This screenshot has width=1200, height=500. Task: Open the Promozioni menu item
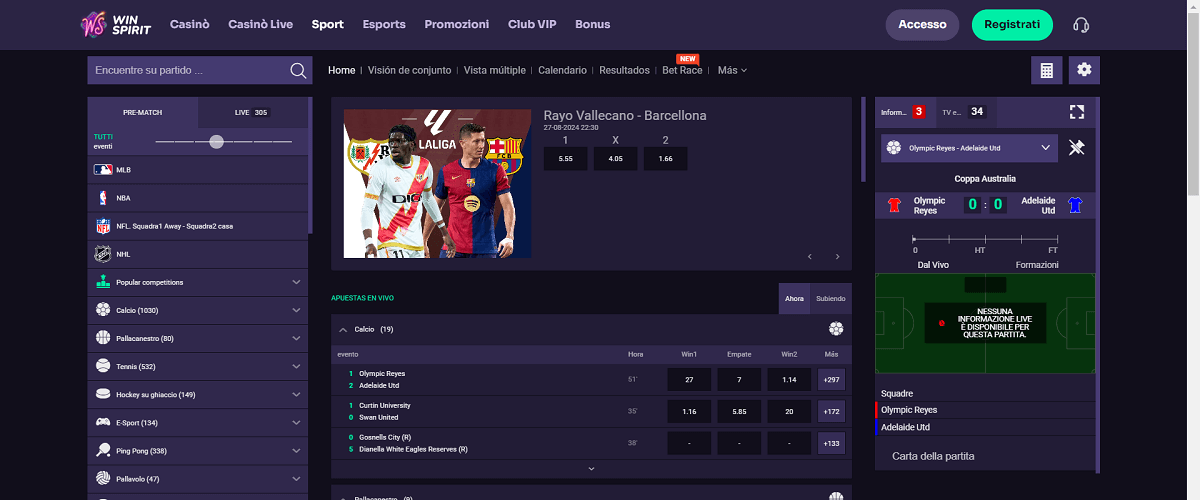coord(457,24)
